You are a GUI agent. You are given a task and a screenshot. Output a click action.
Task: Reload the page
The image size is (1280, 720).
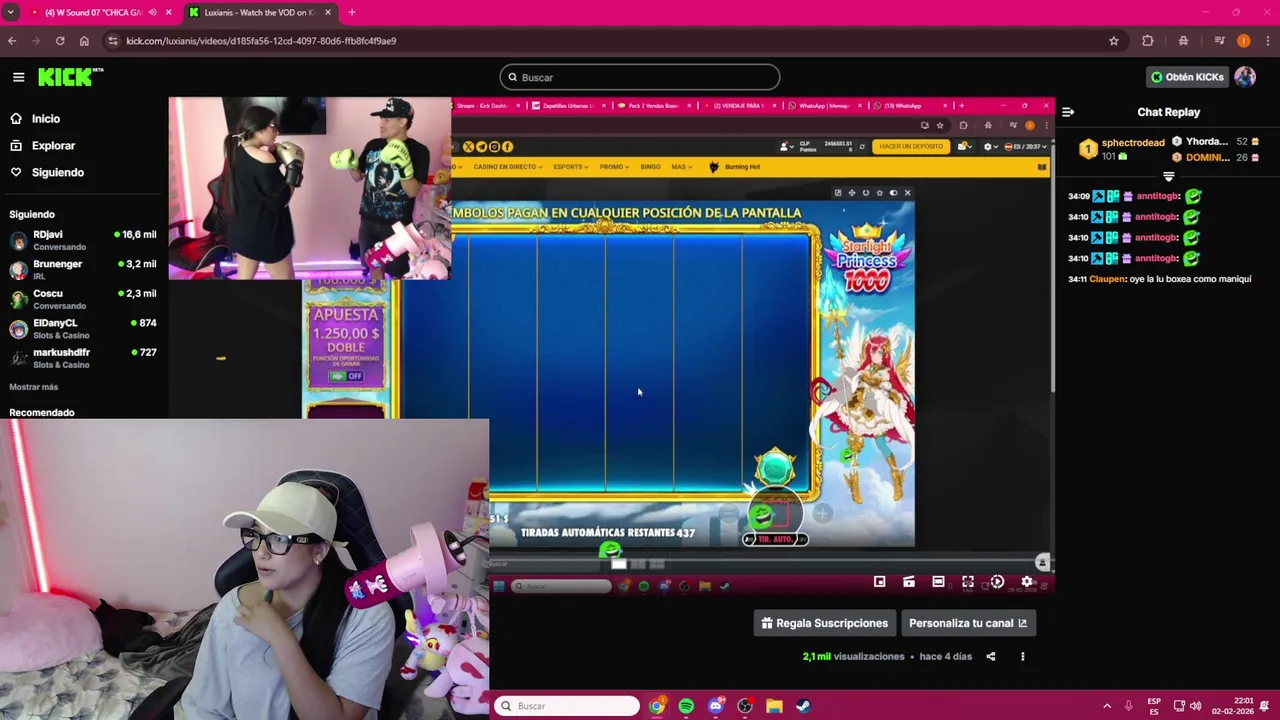coord(60,41)
